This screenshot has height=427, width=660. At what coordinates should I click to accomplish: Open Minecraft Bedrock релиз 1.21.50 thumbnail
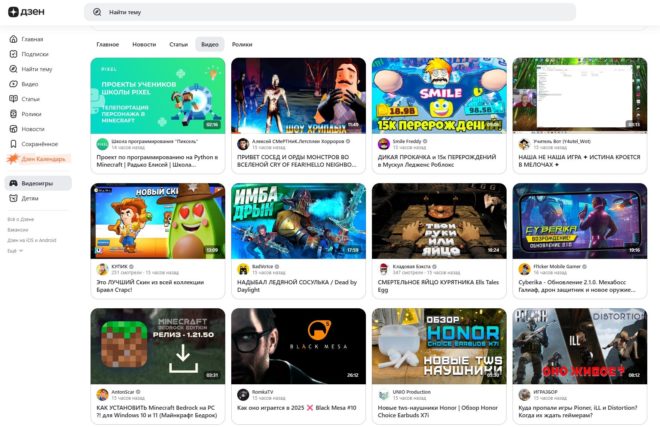158,346
